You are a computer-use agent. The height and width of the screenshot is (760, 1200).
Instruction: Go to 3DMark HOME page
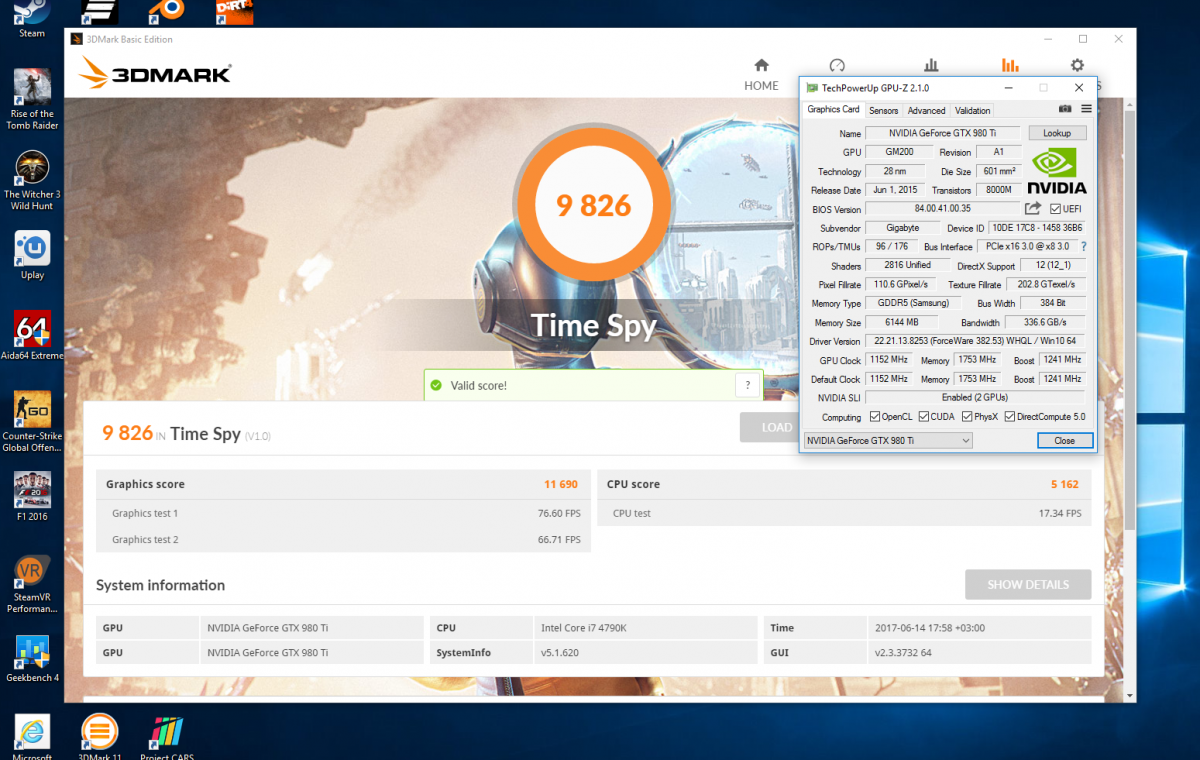click(x=761, y=75)
